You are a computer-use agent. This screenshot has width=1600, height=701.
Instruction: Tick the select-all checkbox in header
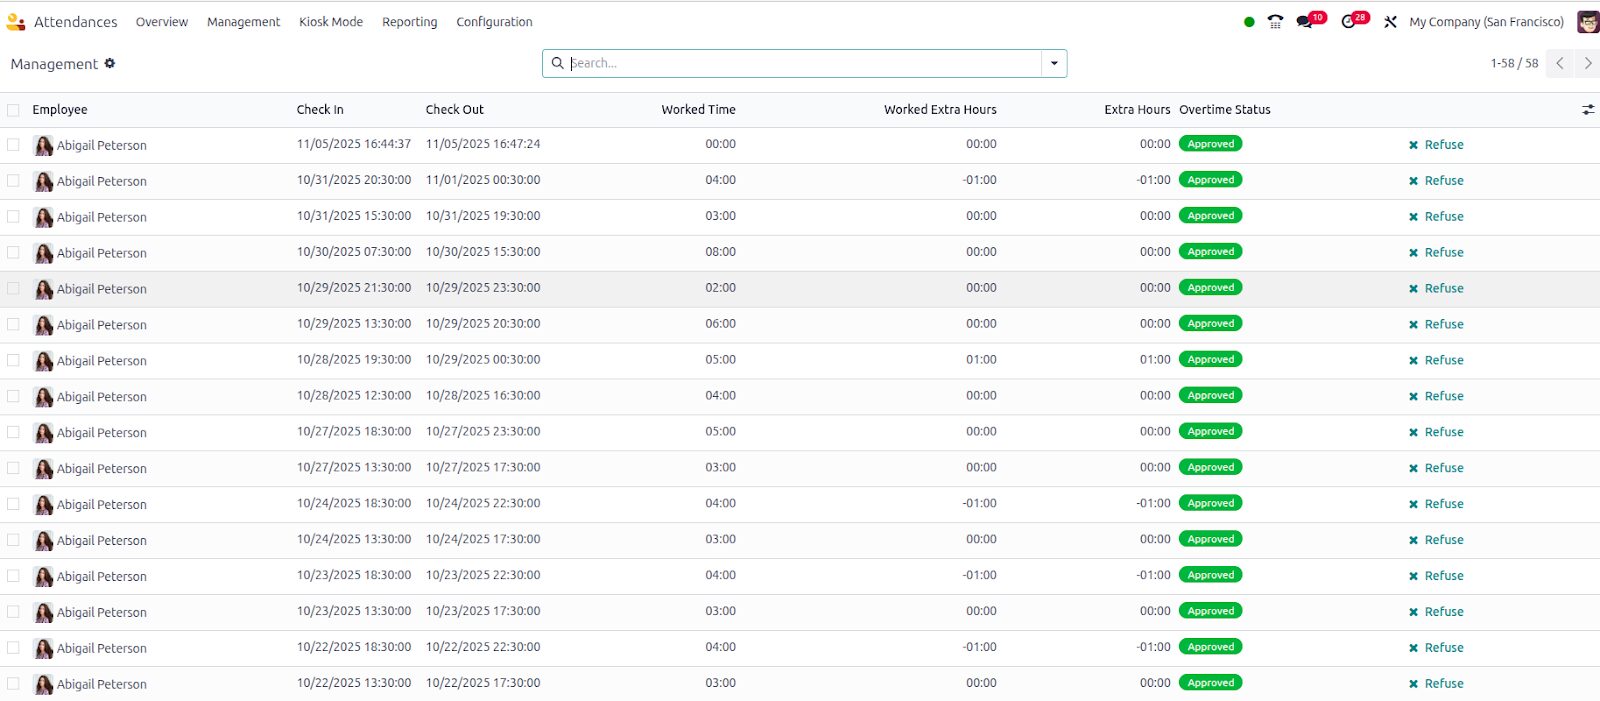13,110
